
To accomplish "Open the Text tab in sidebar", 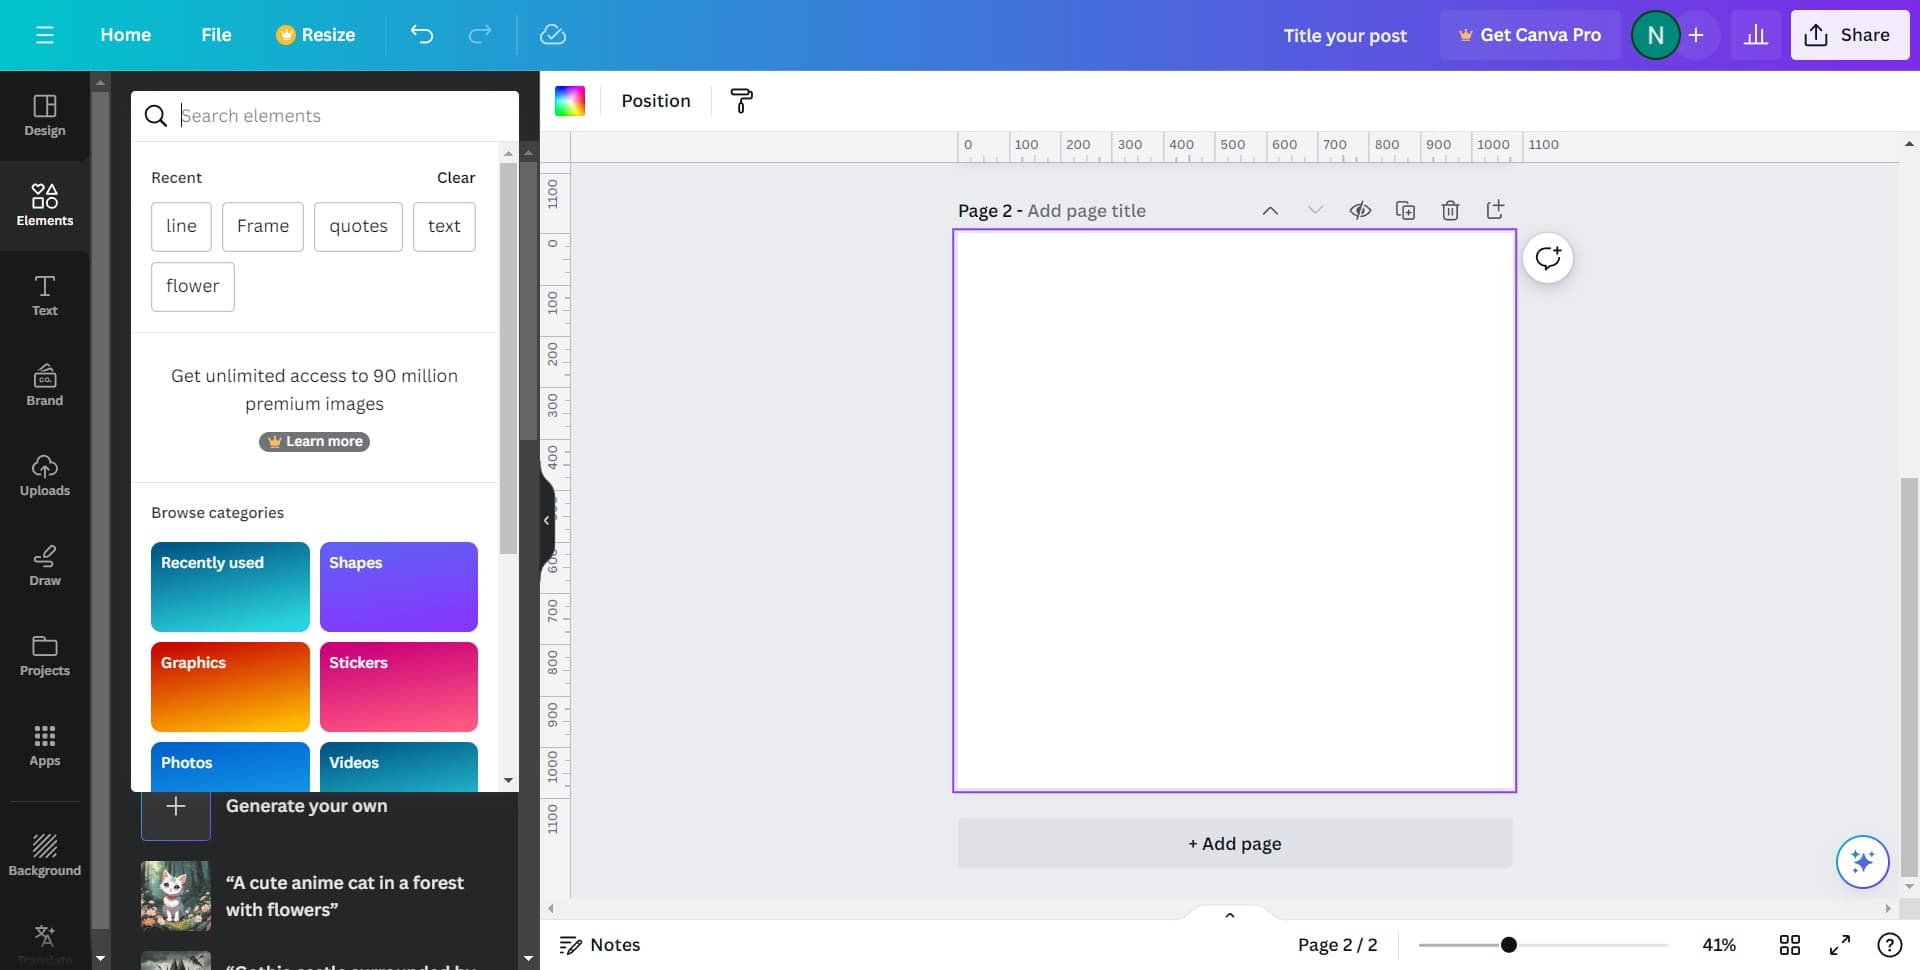I will point(45,295).
